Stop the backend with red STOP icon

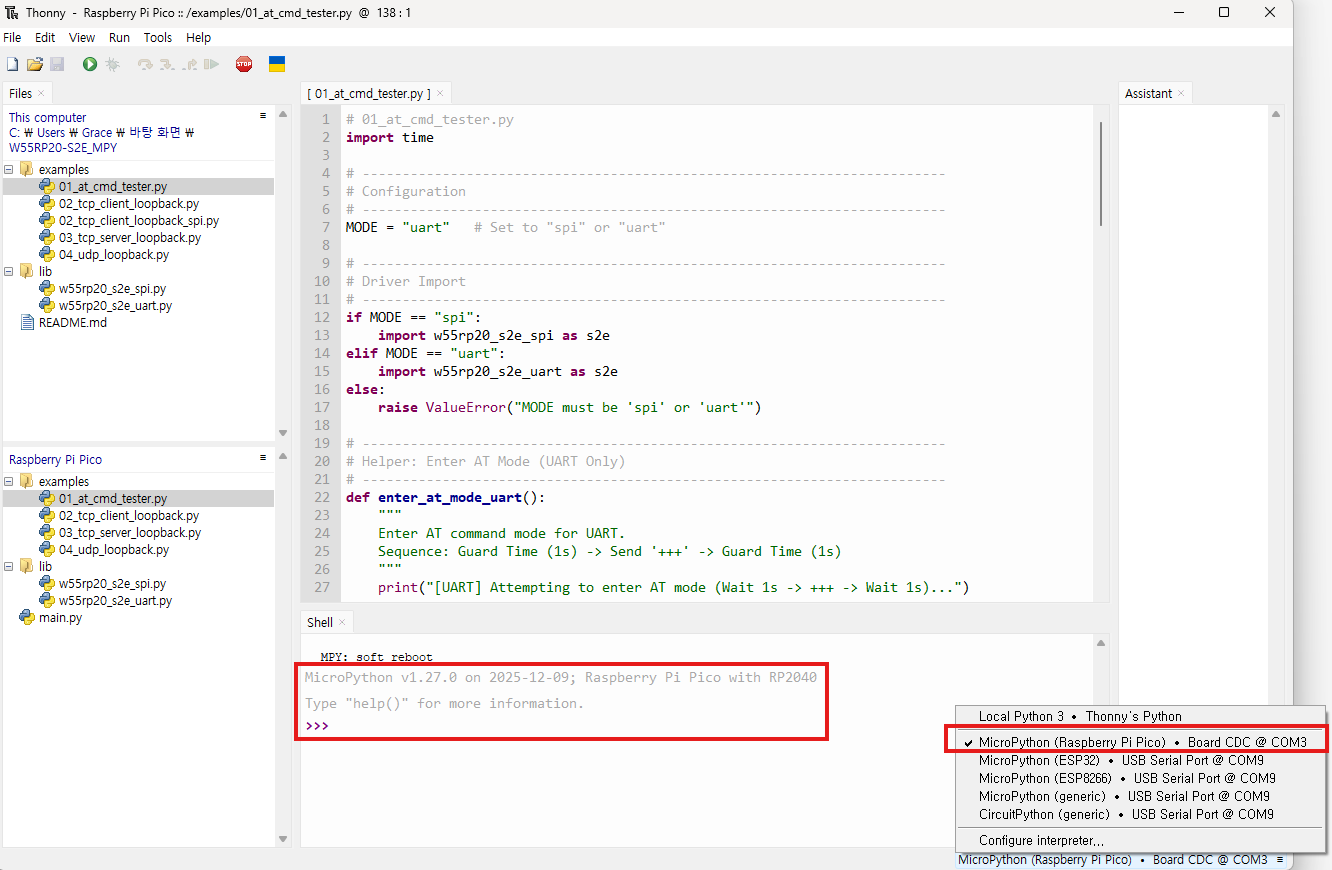(244, 64)
